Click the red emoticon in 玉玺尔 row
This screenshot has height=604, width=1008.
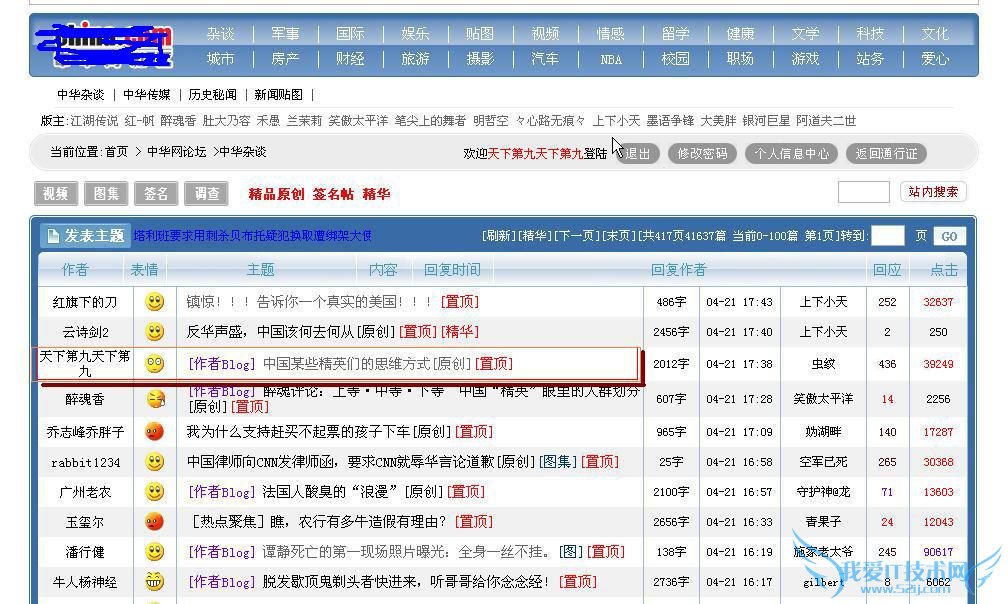point(154,522)
